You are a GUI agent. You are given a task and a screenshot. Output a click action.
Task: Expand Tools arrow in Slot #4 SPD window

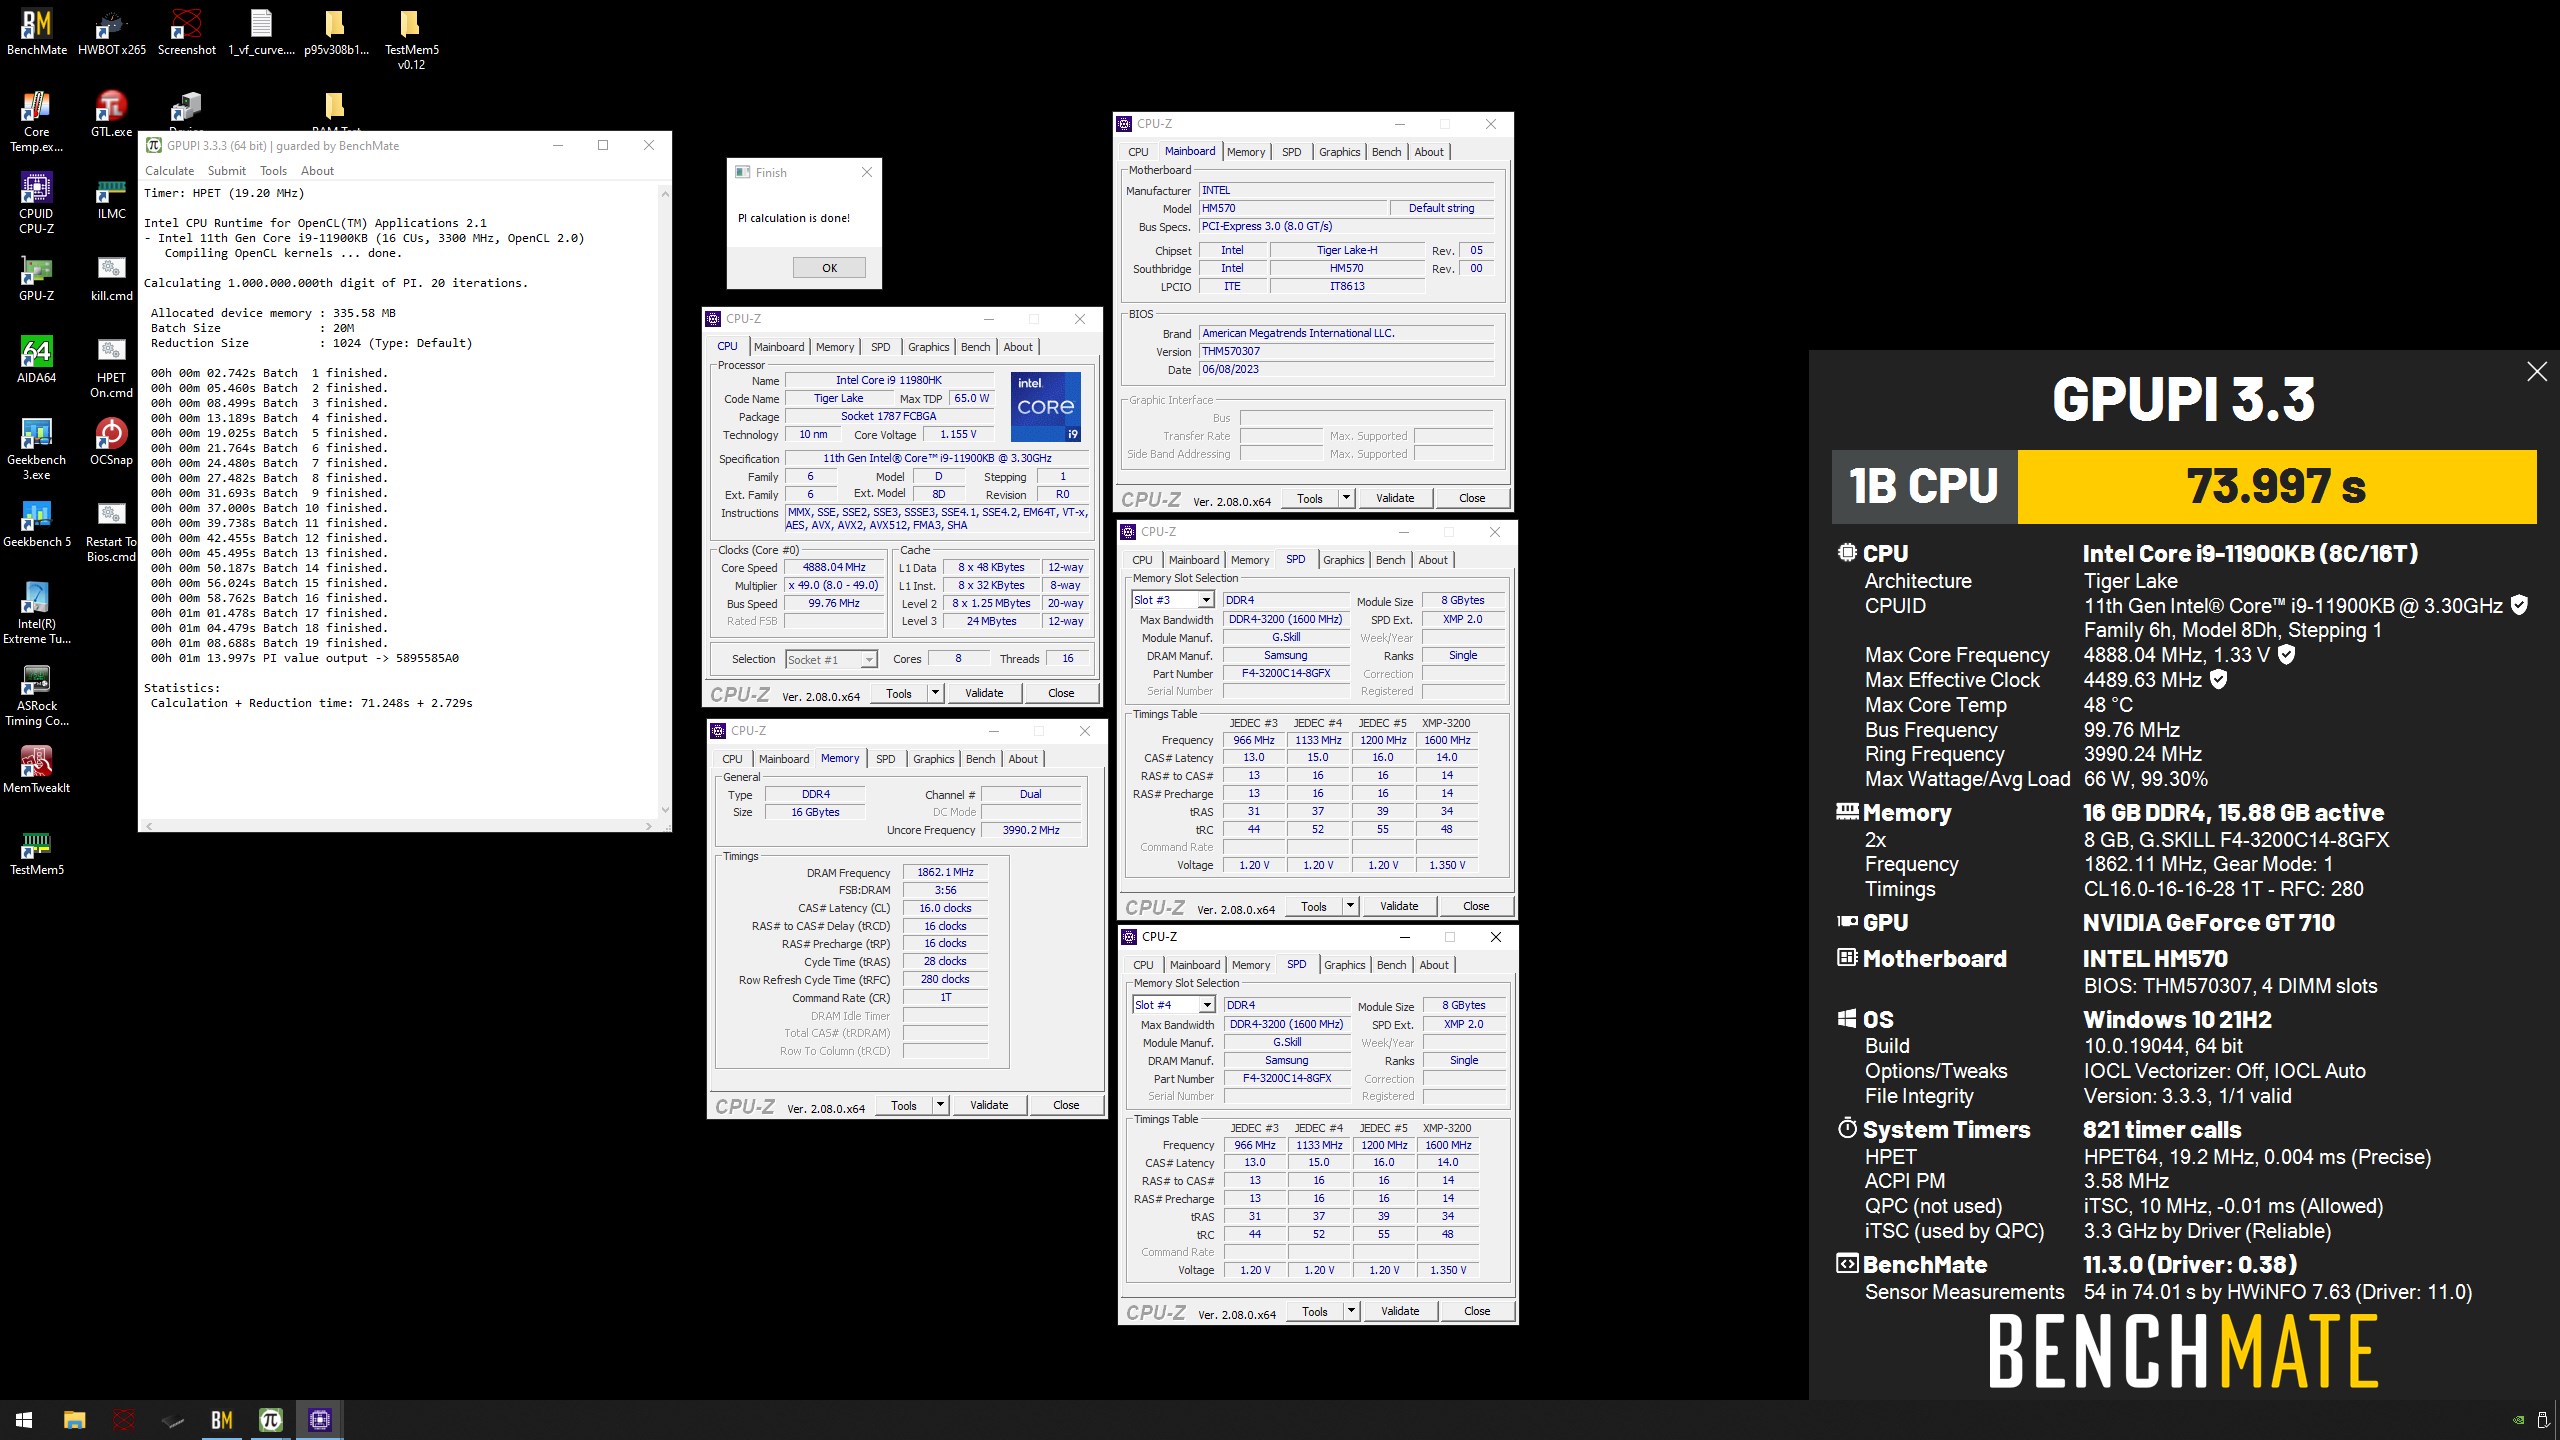1351,1311
